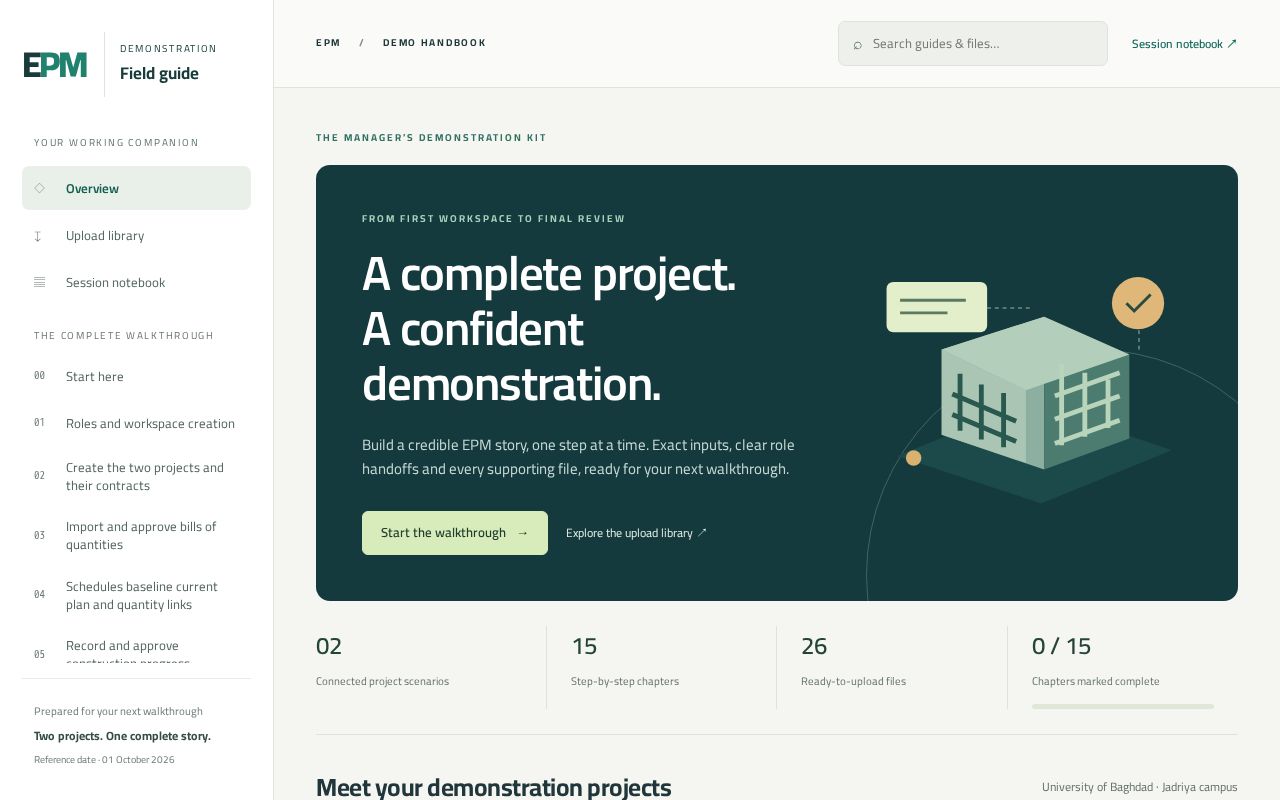
Task: Open chapter 03 Import and approve bills
Action: (136, 536)
